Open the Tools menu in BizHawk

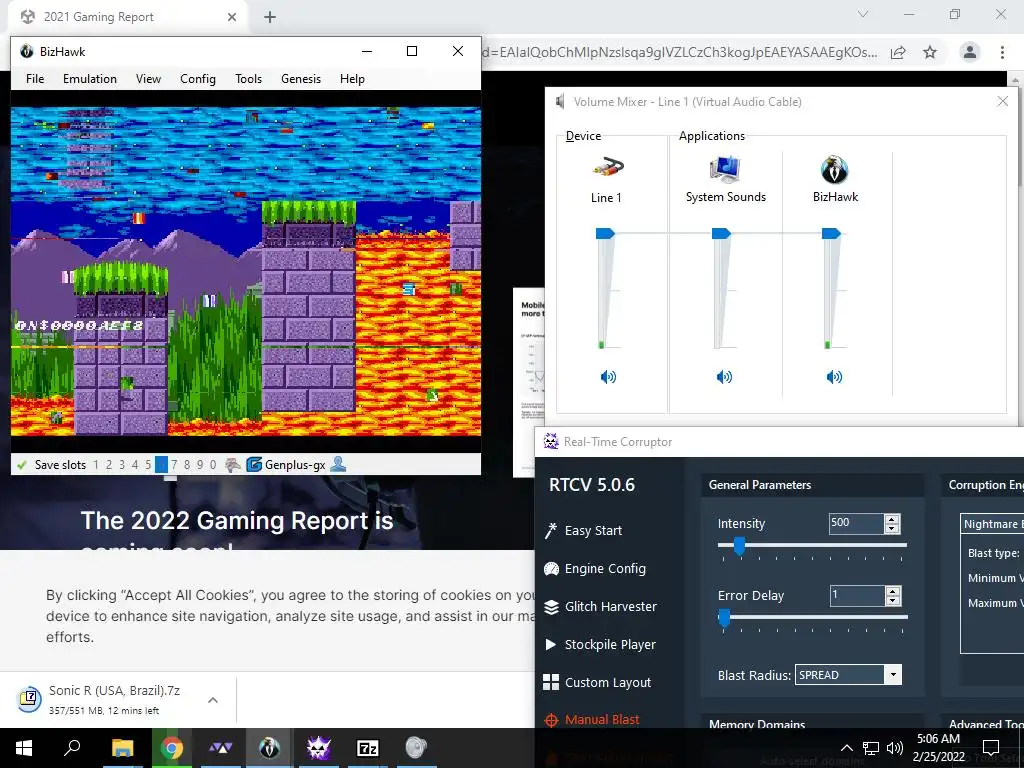248,79
